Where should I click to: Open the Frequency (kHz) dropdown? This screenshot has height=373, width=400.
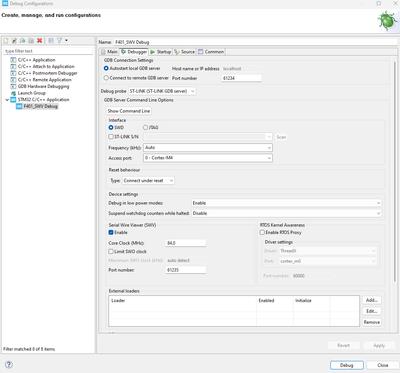tap(208, 147)
